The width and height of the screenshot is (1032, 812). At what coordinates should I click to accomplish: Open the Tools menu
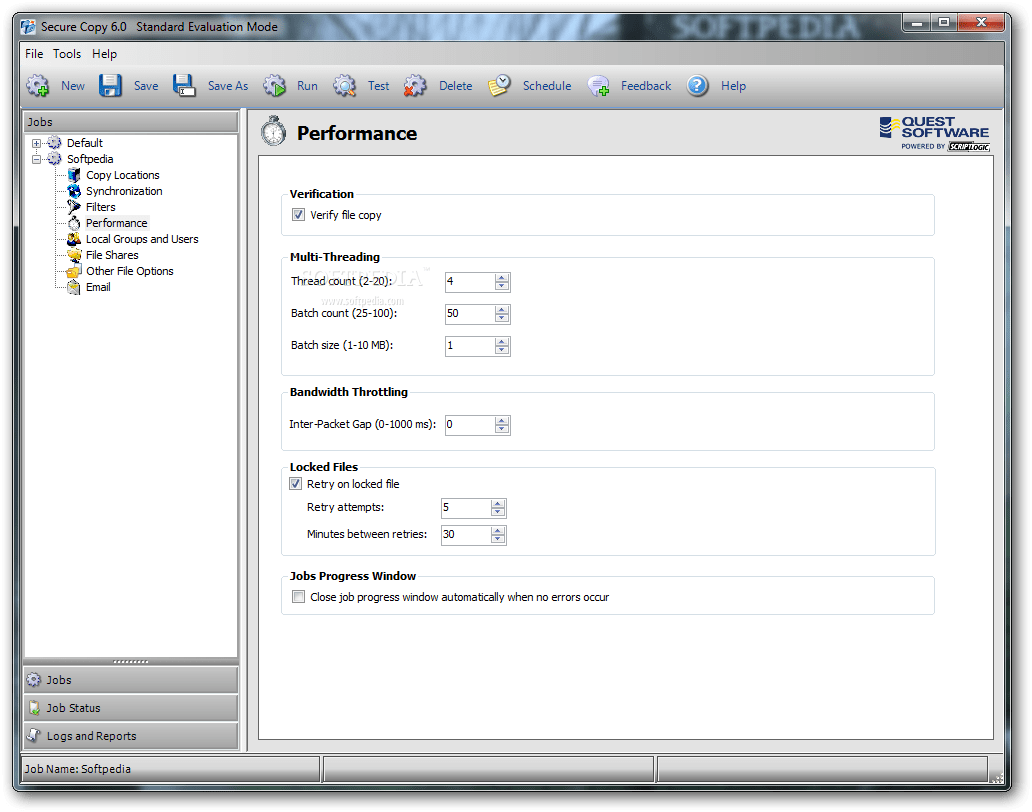67,54
